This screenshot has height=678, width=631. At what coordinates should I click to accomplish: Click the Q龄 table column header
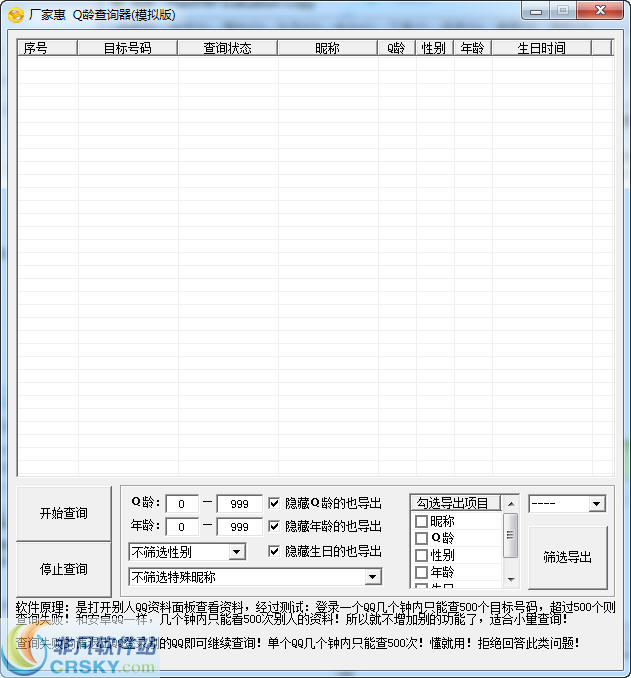tap(396, 48)
